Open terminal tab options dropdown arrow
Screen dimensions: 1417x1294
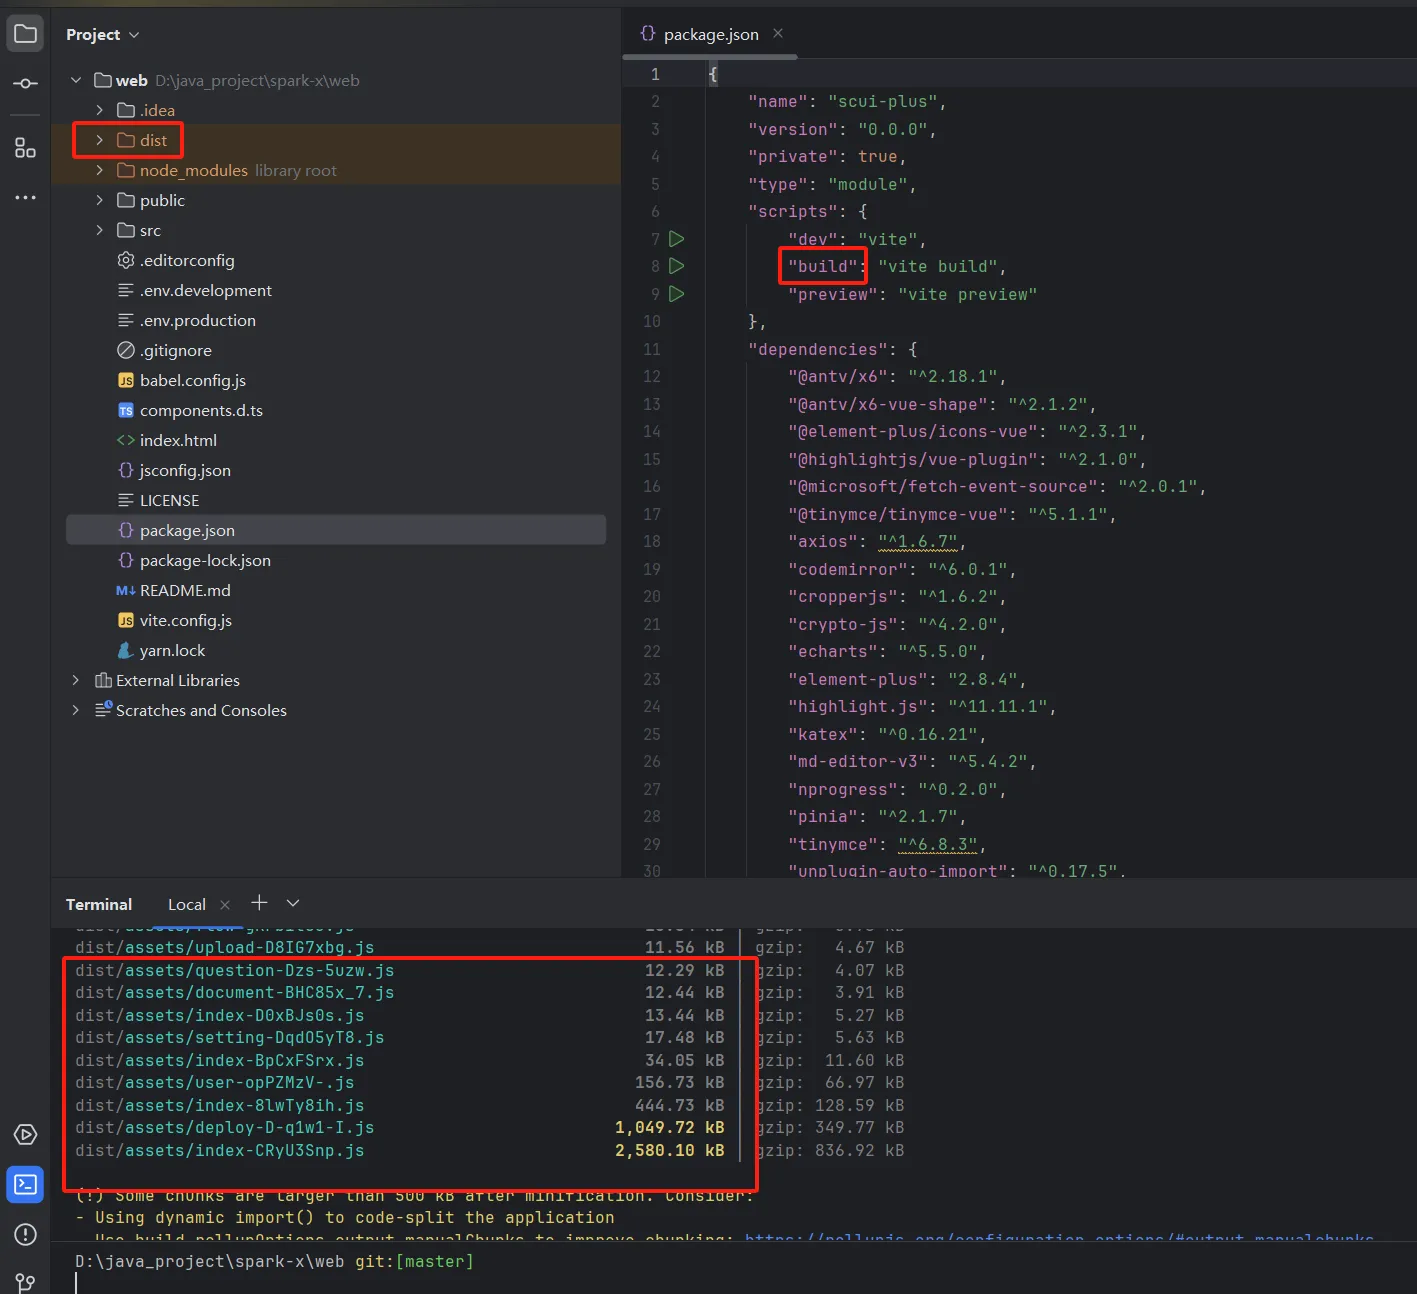click(x=293, y=903)
